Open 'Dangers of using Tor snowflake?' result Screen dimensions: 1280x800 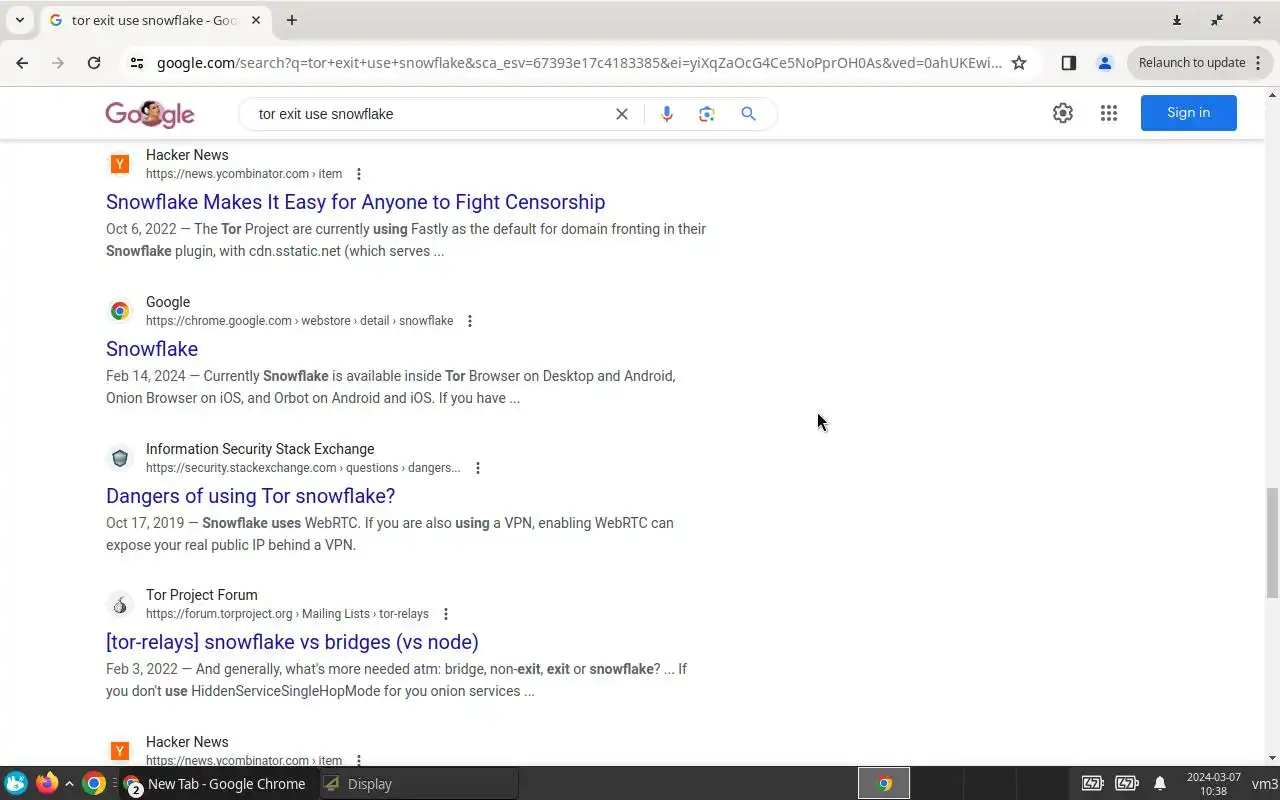pyautogui.click(x=250, y=496)
